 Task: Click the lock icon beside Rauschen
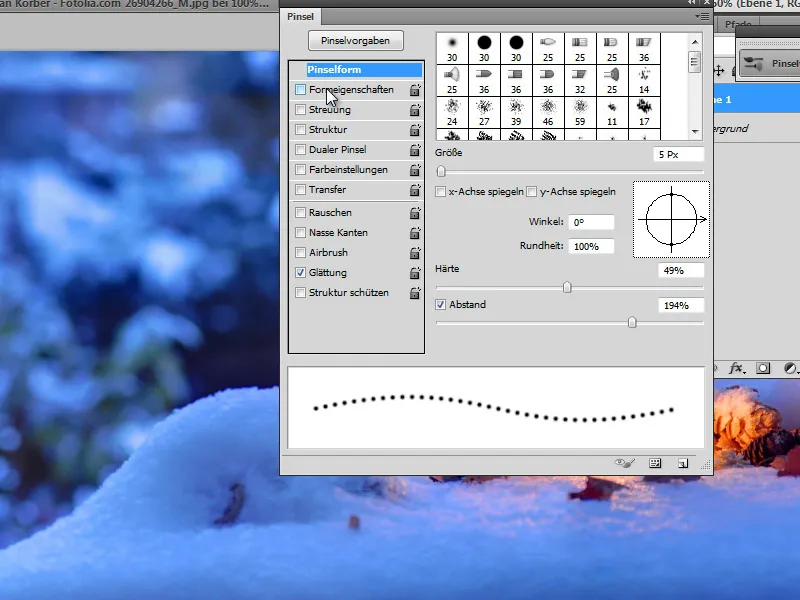[x=415, y=213]
